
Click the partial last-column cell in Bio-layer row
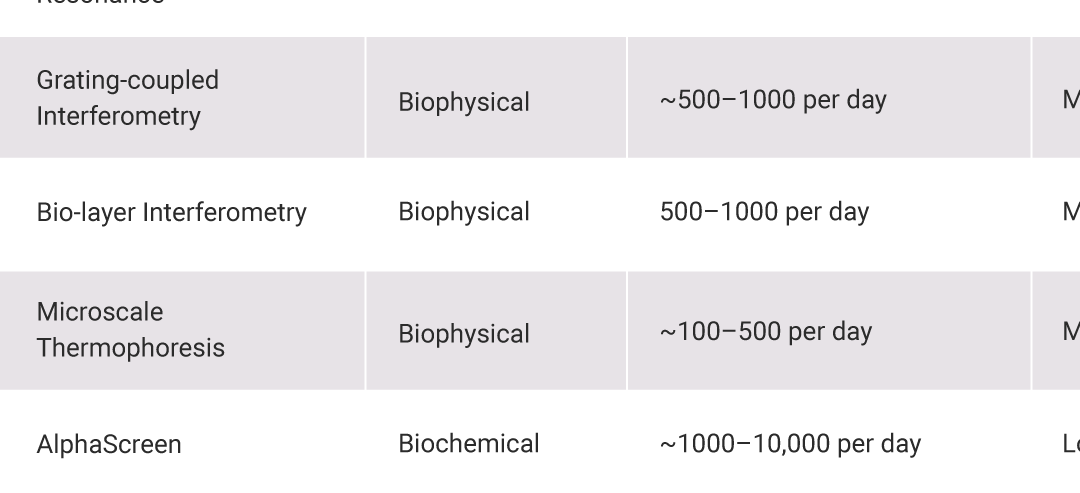[x=1071, y=211]
